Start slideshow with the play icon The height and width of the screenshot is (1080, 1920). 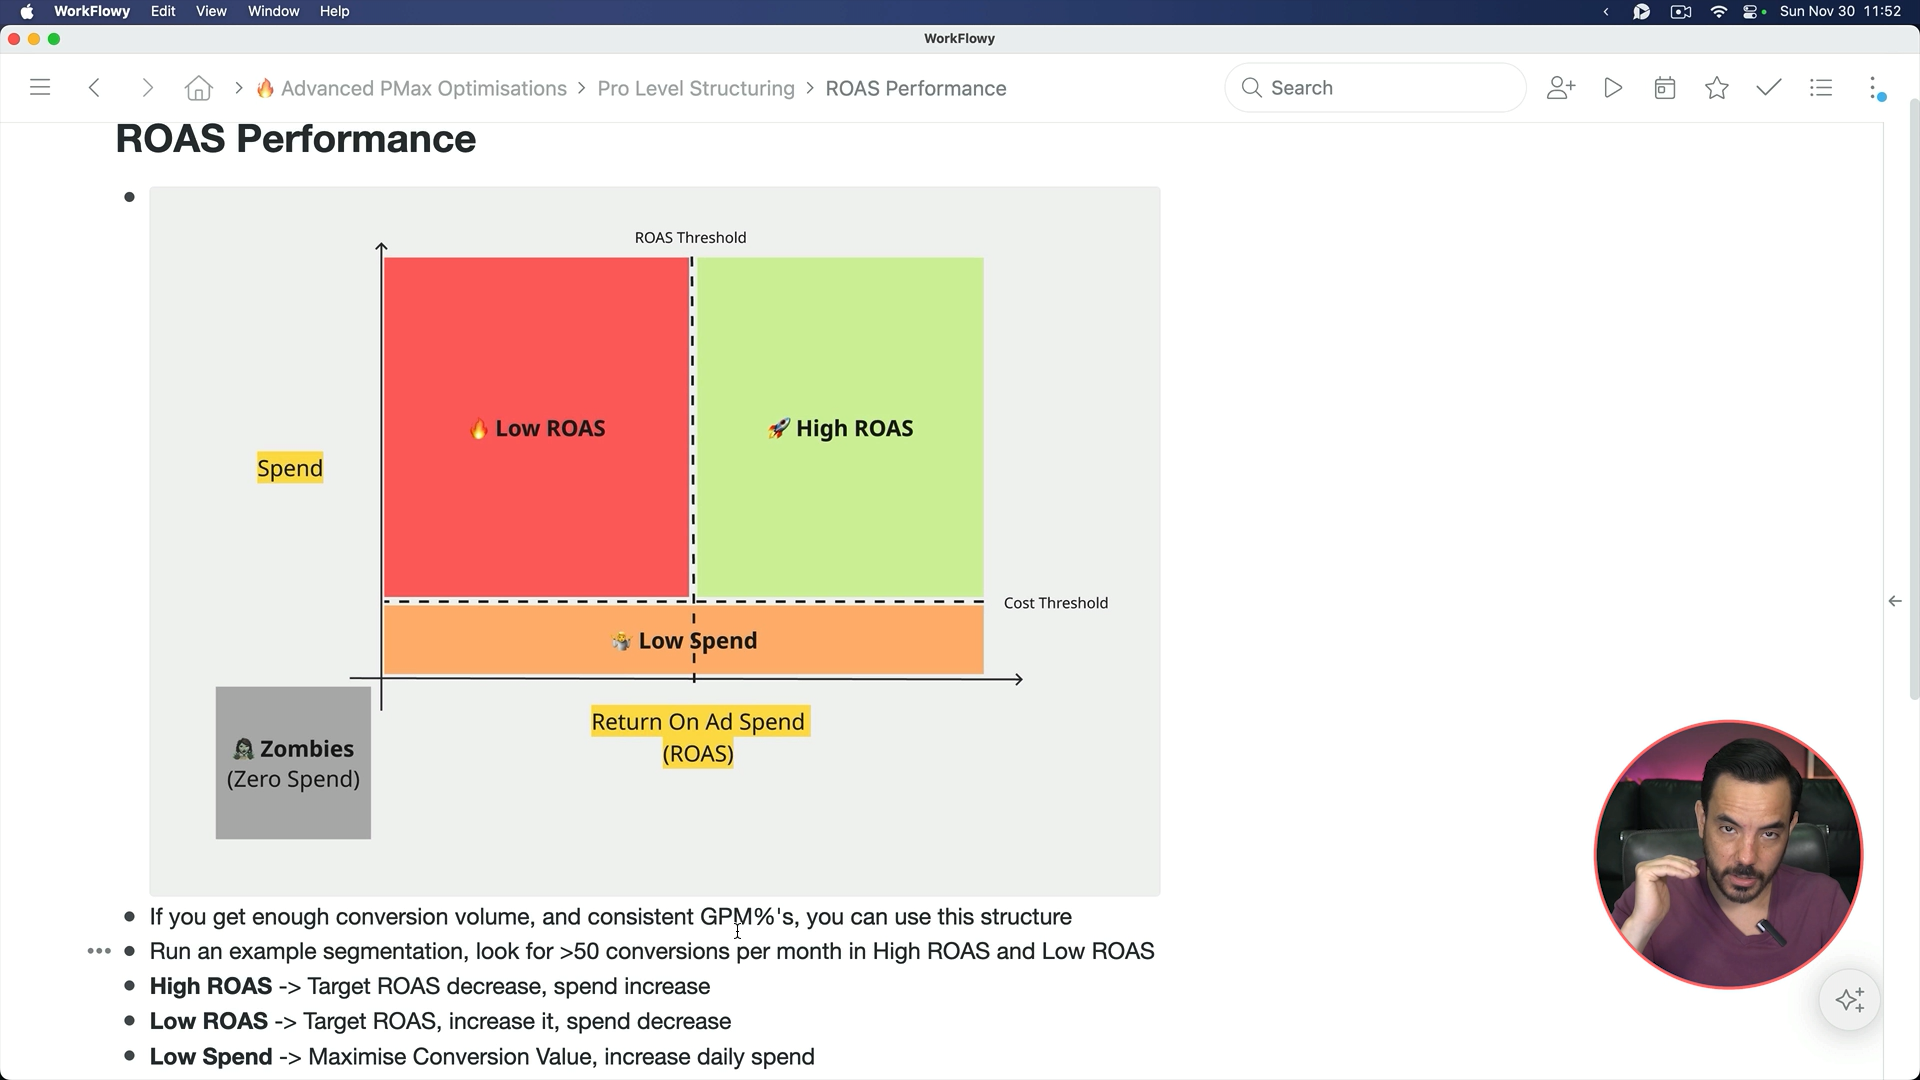[1613, 87]
